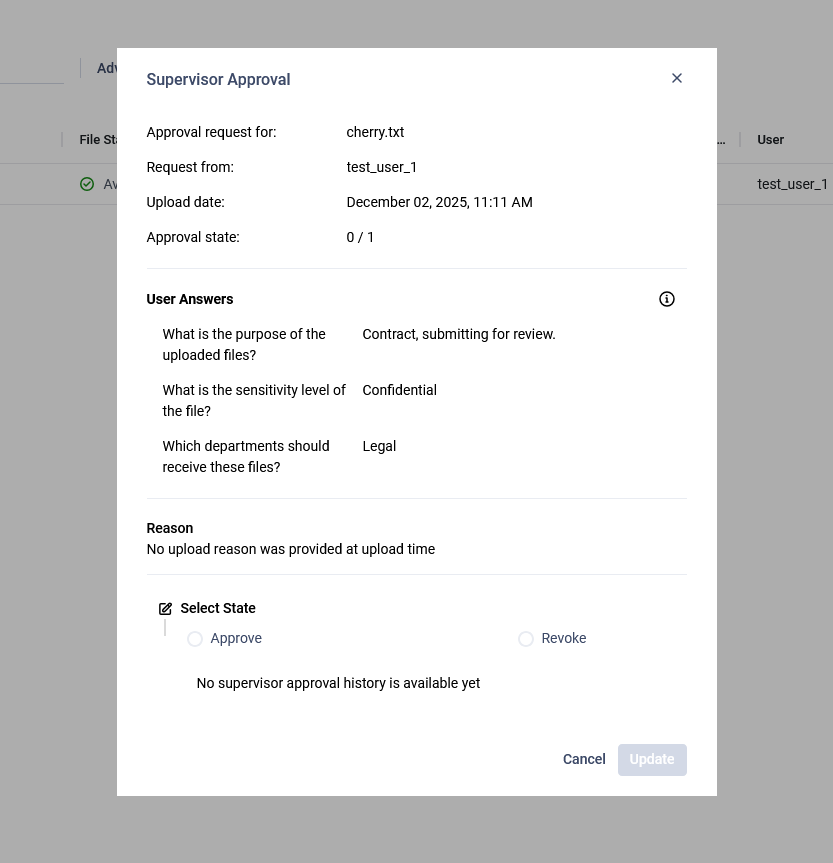The image size is (833, 863).
Task: Select the Approve option
Action: pos(235,638)
